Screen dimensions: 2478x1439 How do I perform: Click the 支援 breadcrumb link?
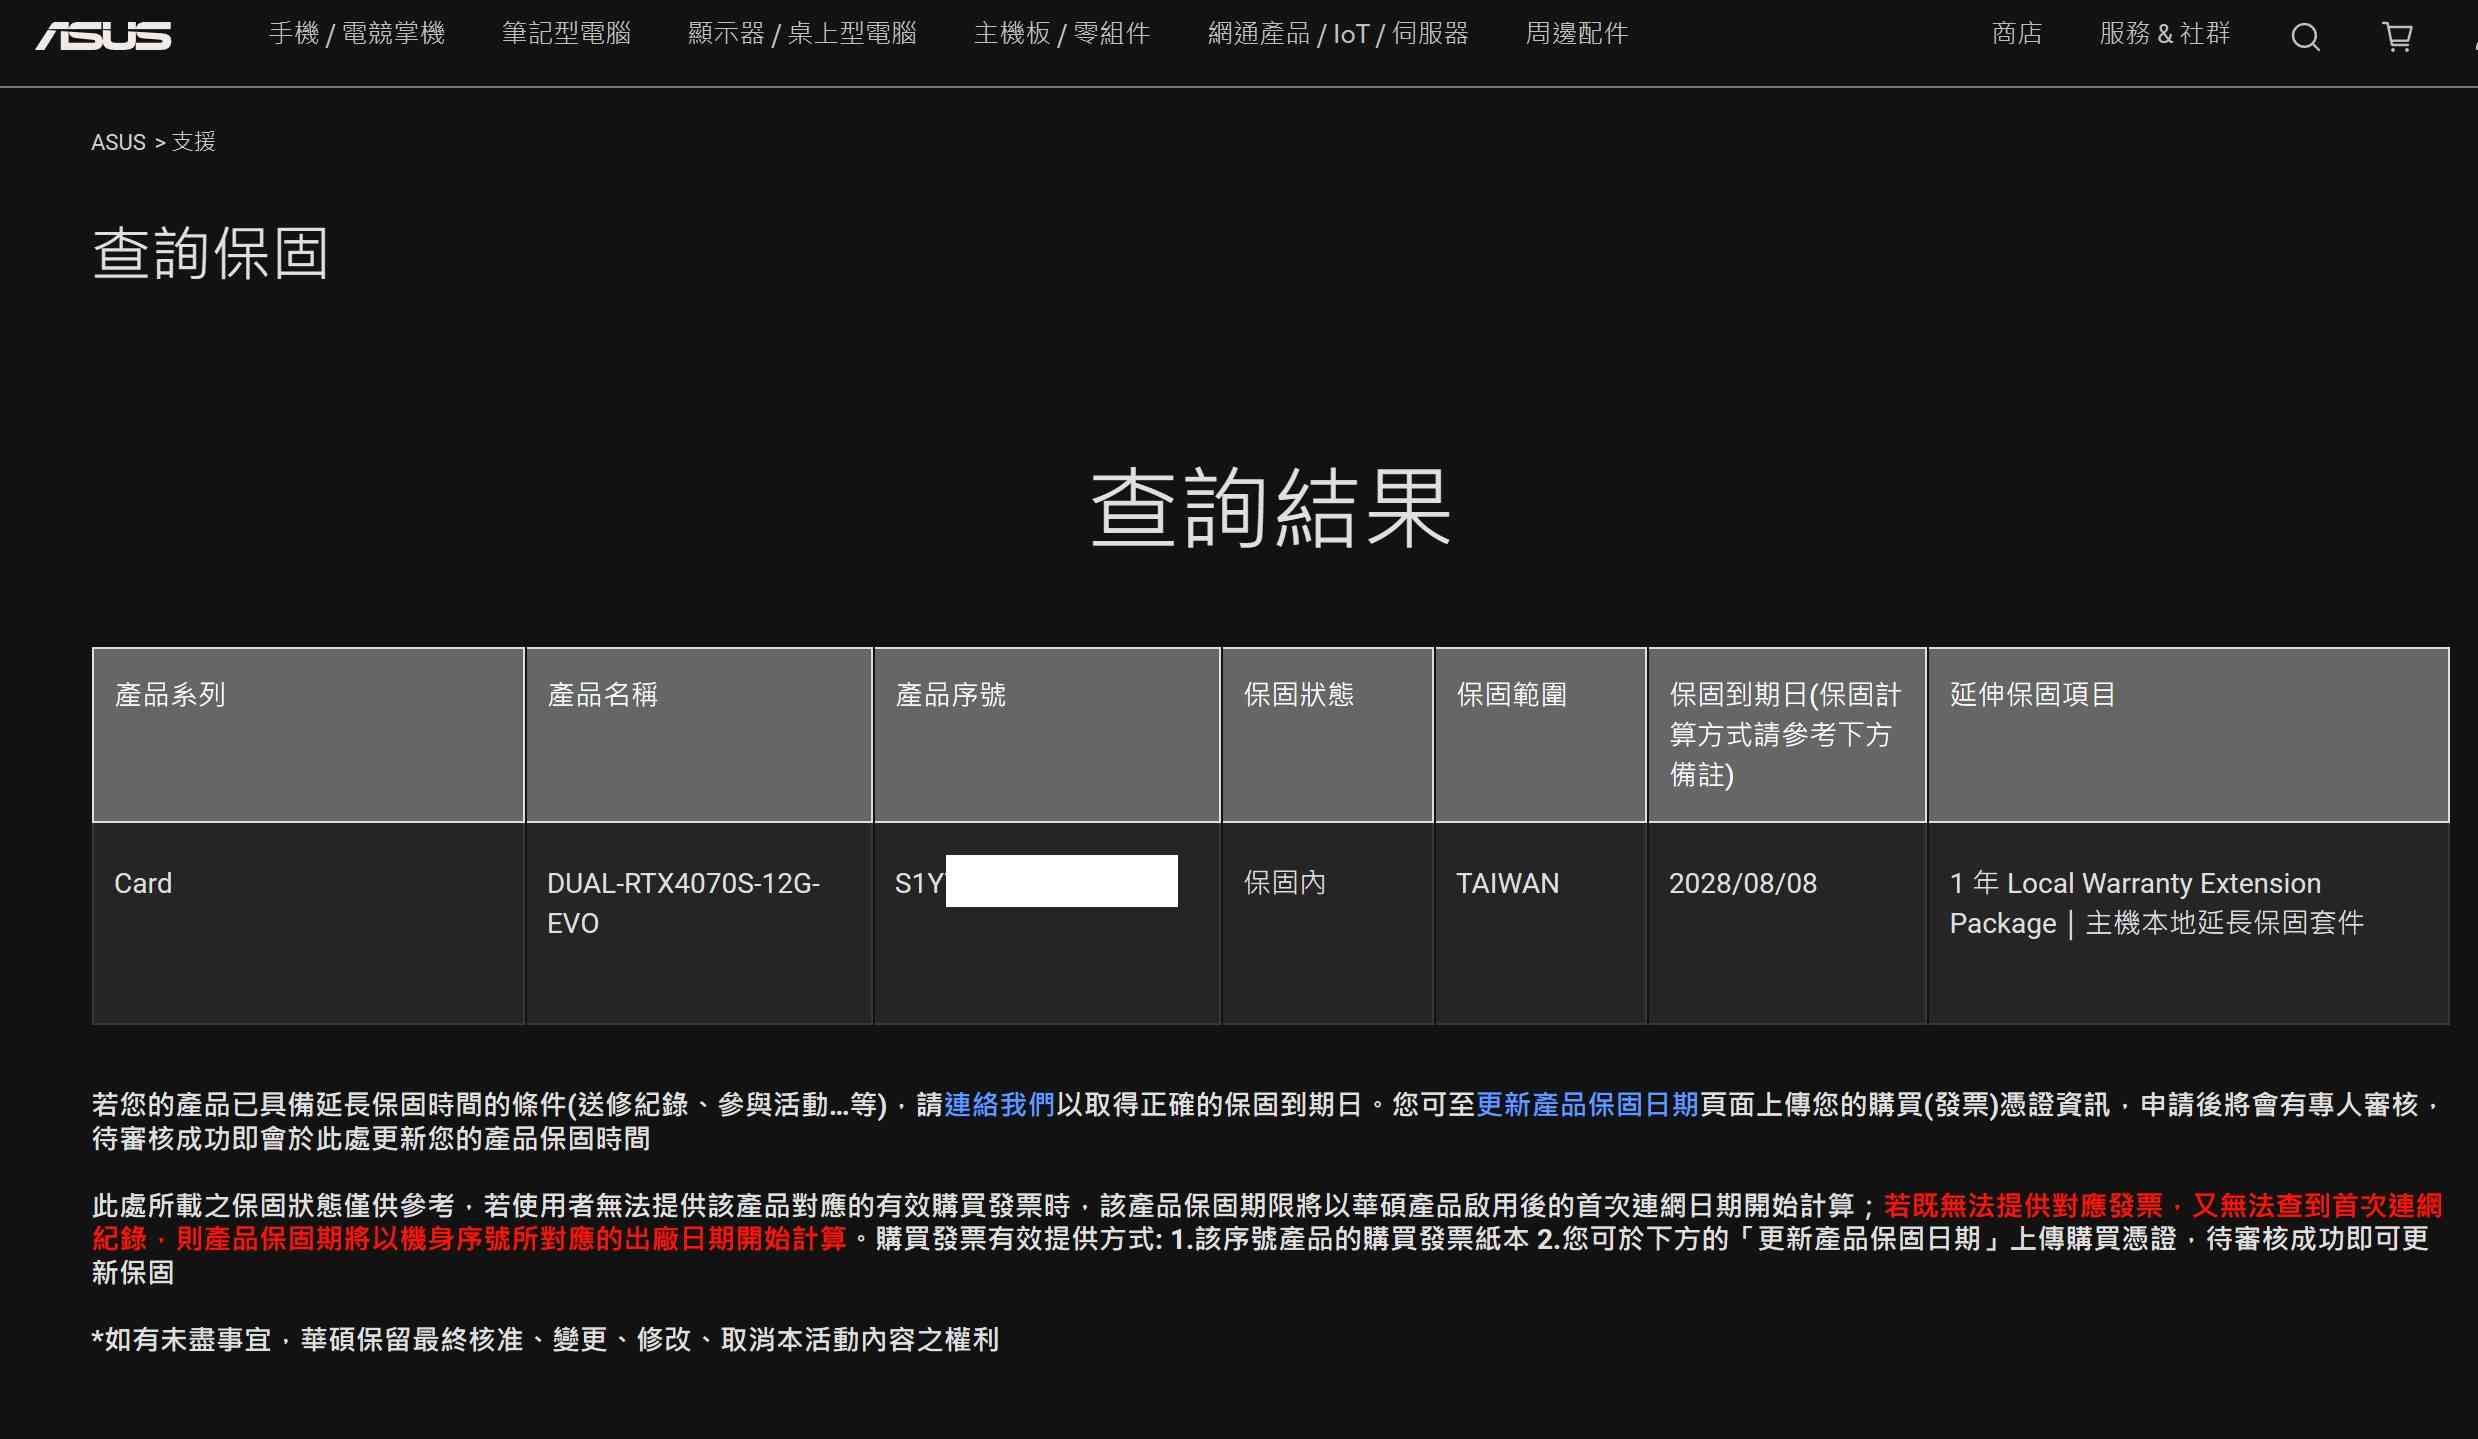click(x=193, y=142)
